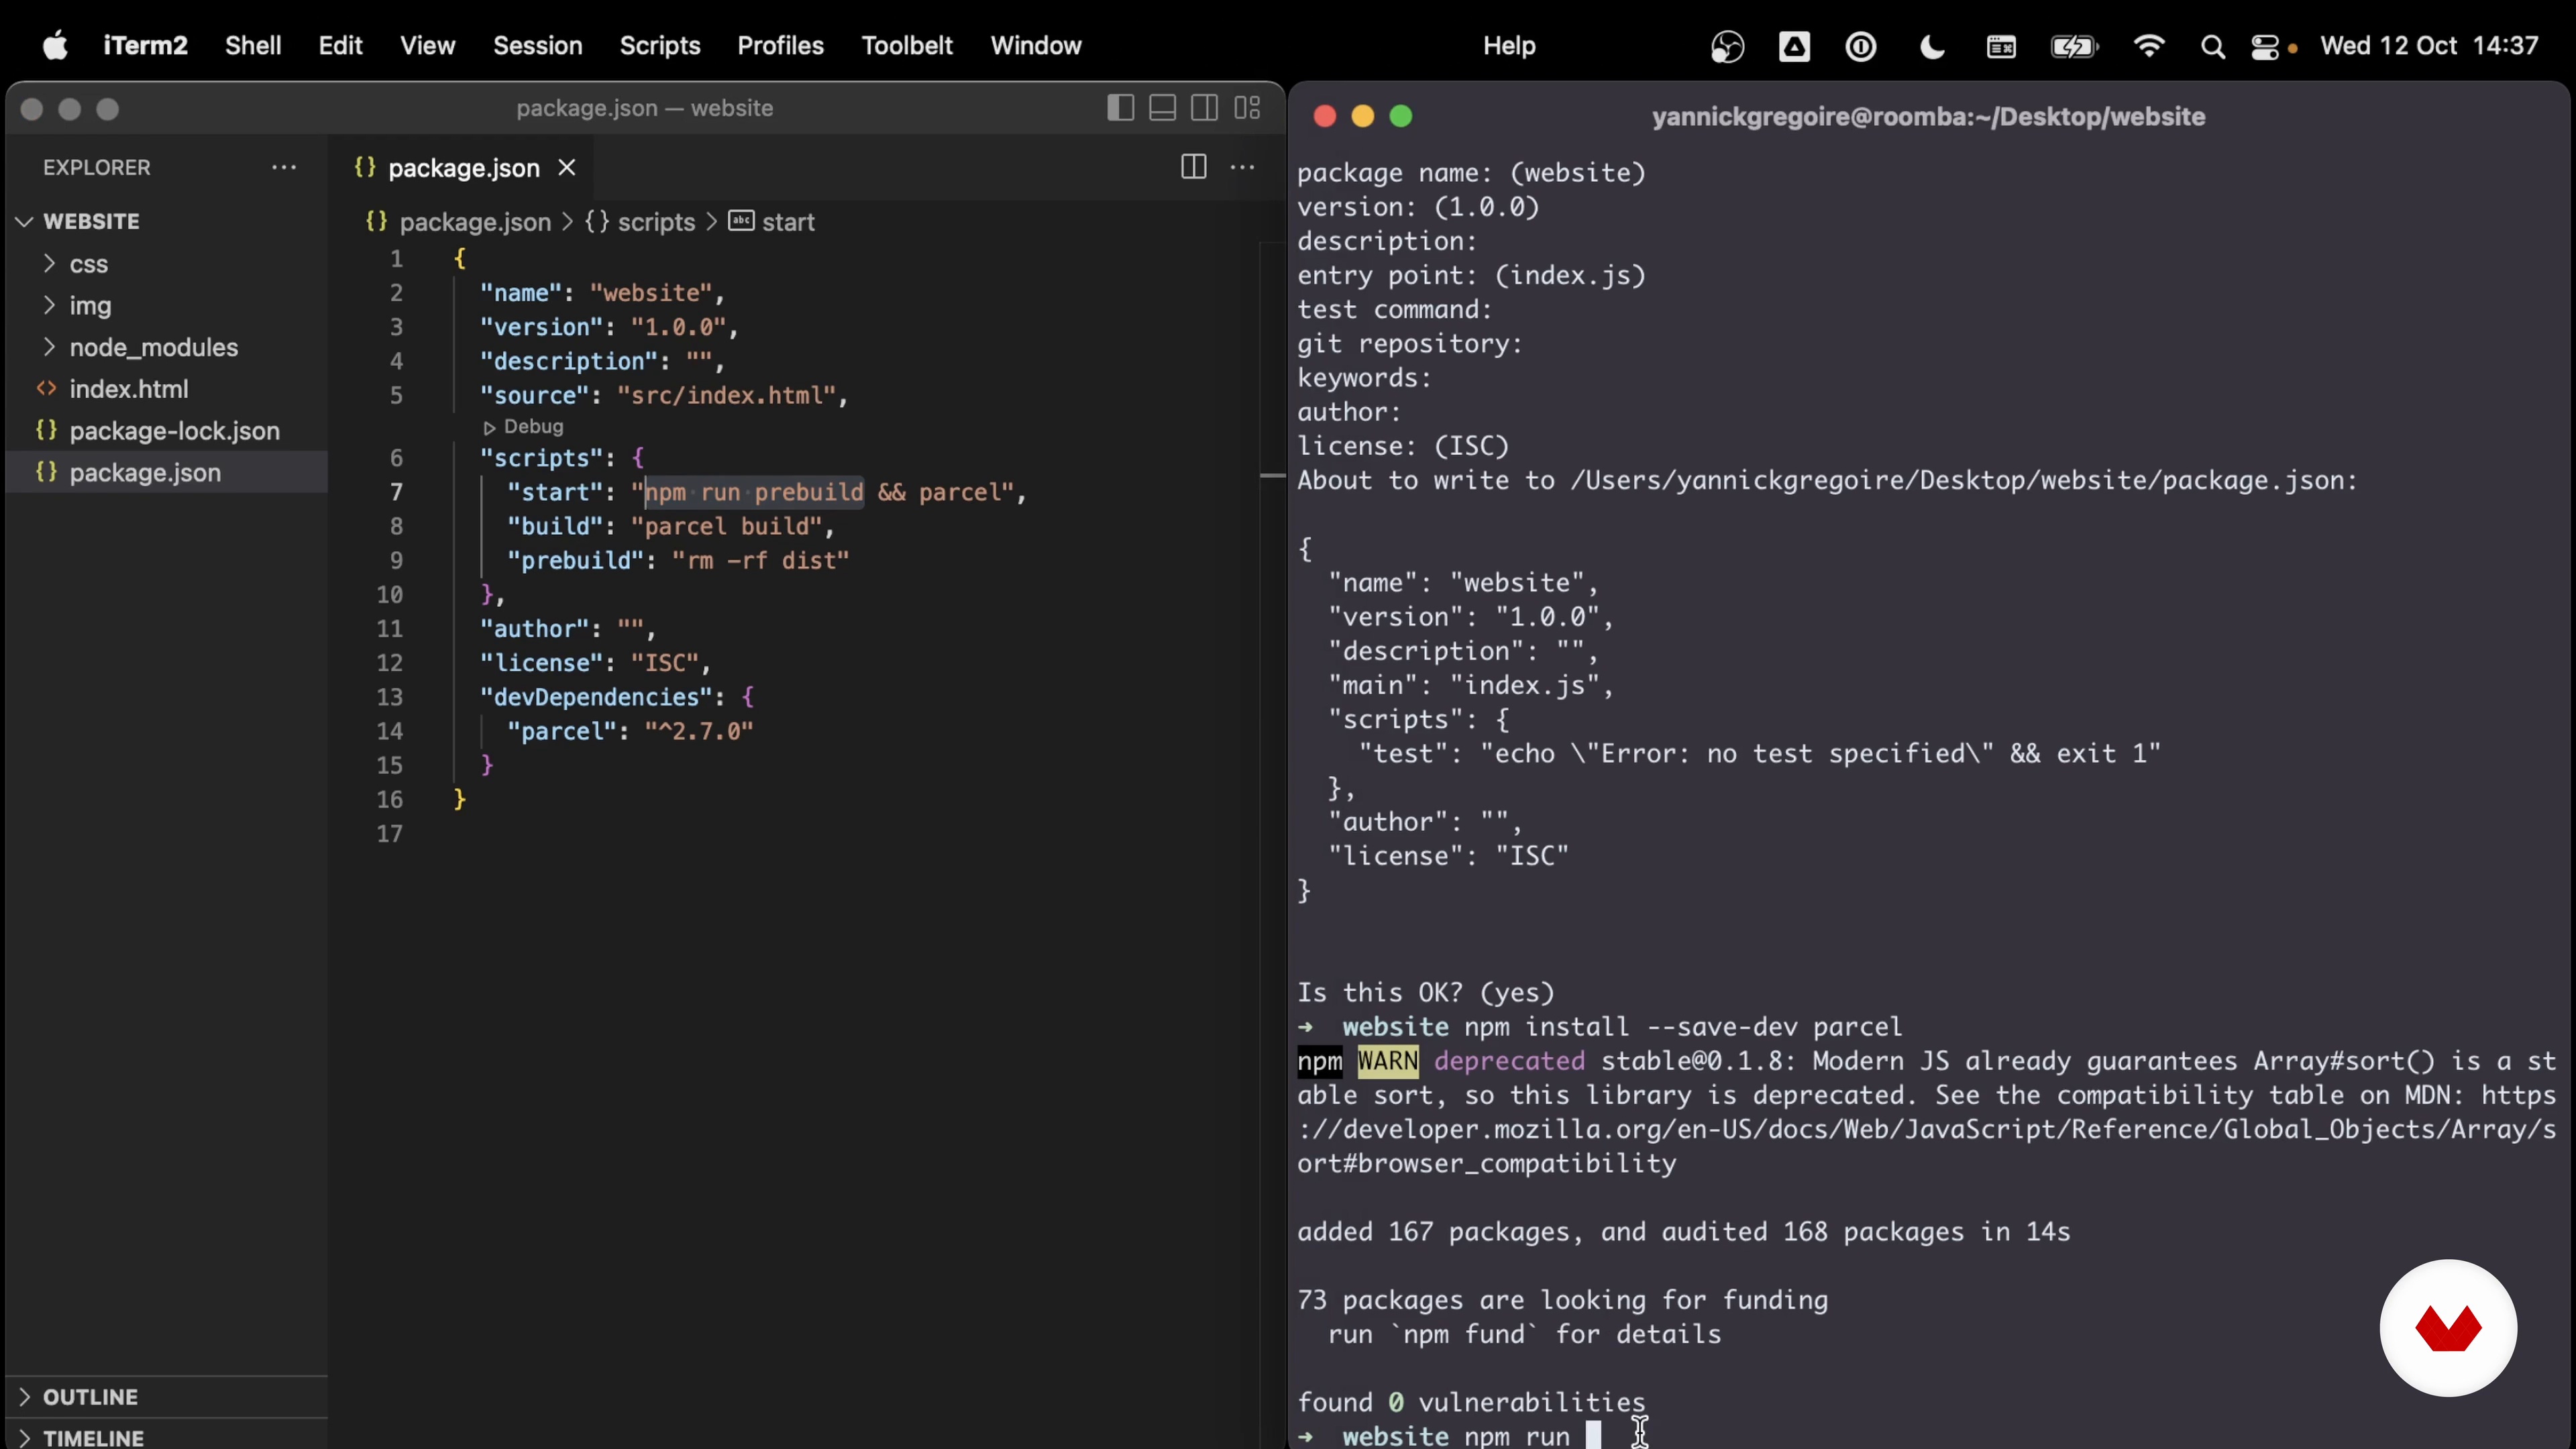Click "devDependencies" key on line 13
This screenshot has height=1449, width=2576.
(596, 697)
